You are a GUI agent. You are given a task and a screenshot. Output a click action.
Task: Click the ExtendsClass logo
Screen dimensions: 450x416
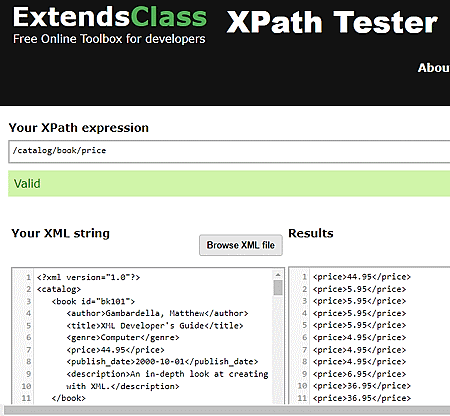pyautogui.click(x=110, y=17)
